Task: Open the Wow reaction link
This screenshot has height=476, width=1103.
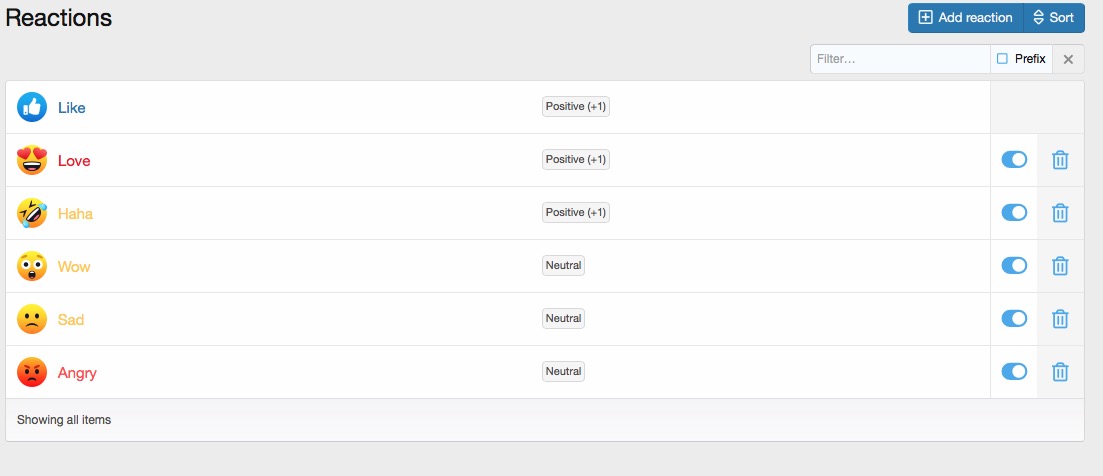Action: pos(74,266)
